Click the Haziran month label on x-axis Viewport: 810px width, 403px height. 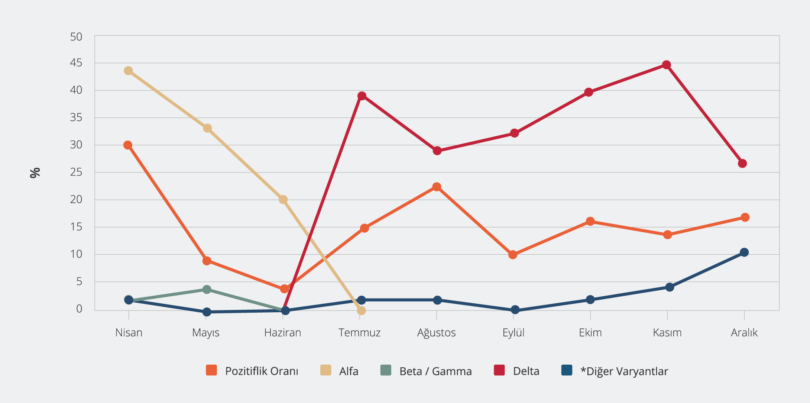point(283,332)
